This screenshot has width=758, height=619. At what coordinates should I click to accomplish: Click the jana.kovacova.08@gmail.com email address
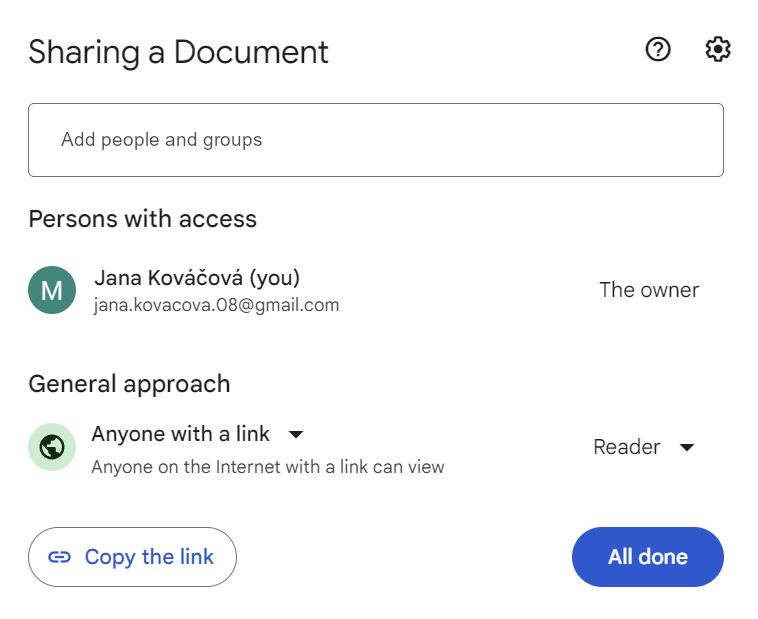[x=217, y=305]
